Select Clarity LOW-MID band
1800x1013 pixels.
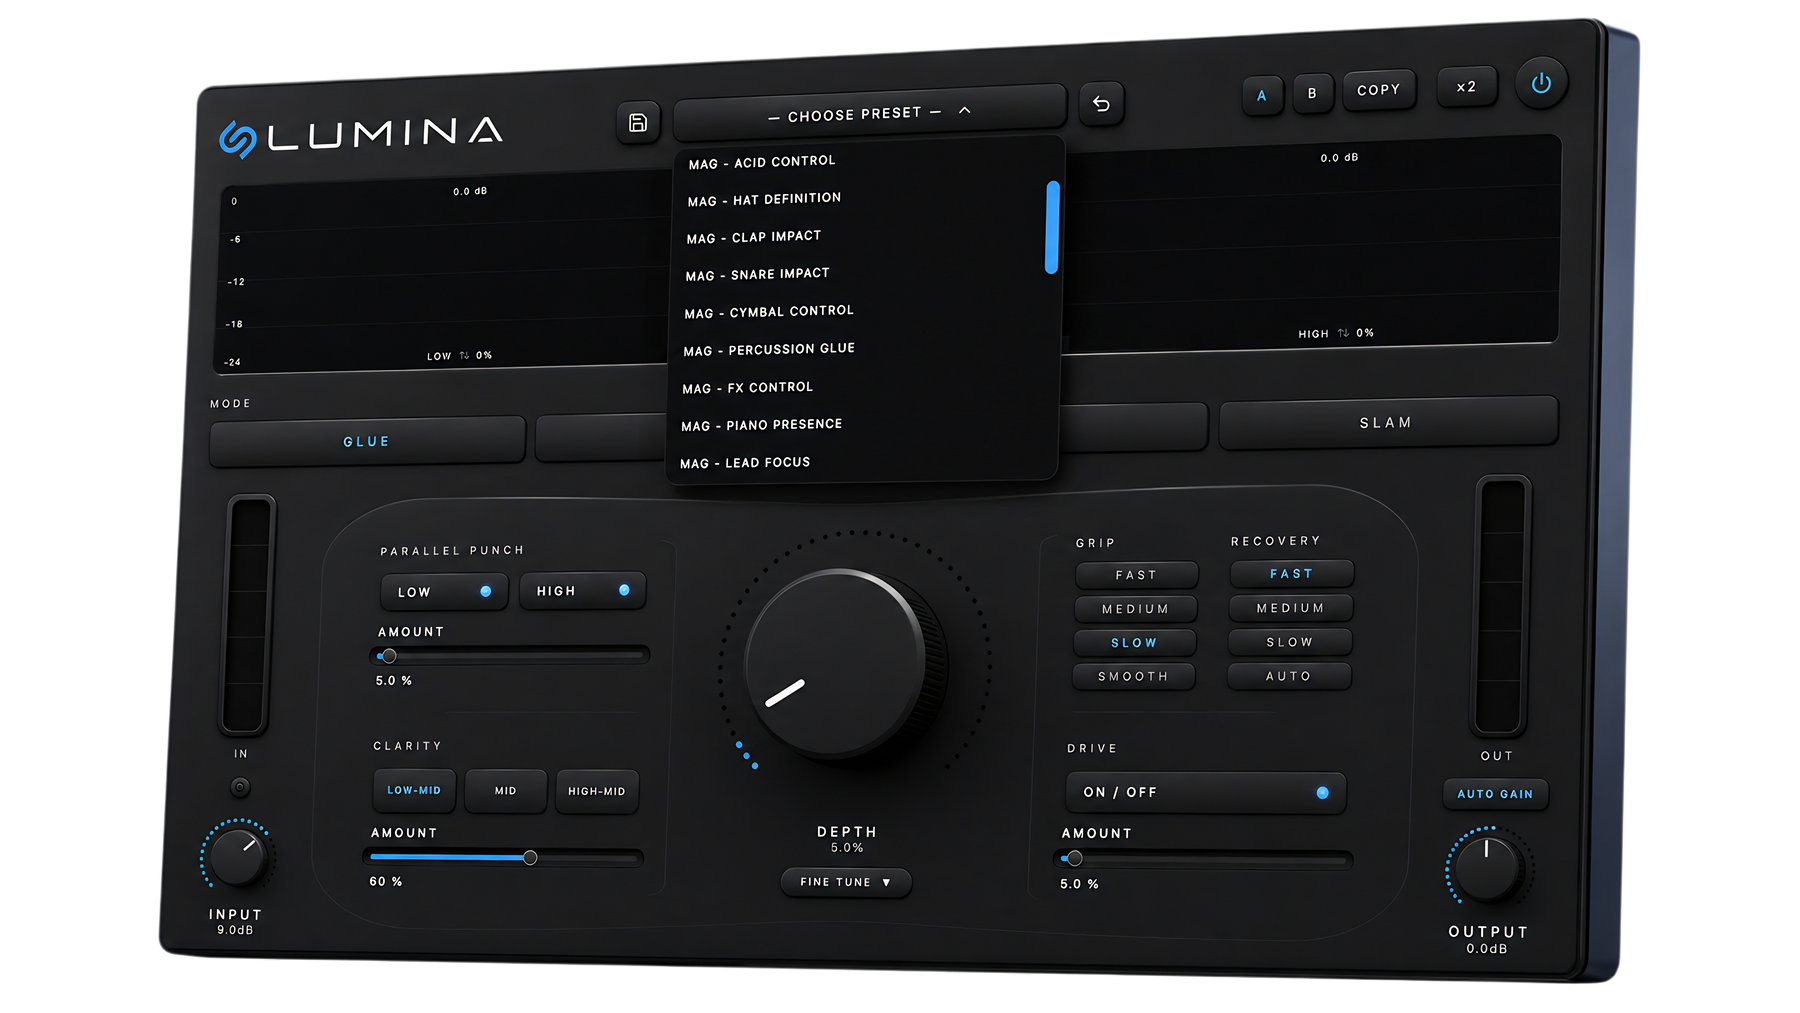(414, 790)
